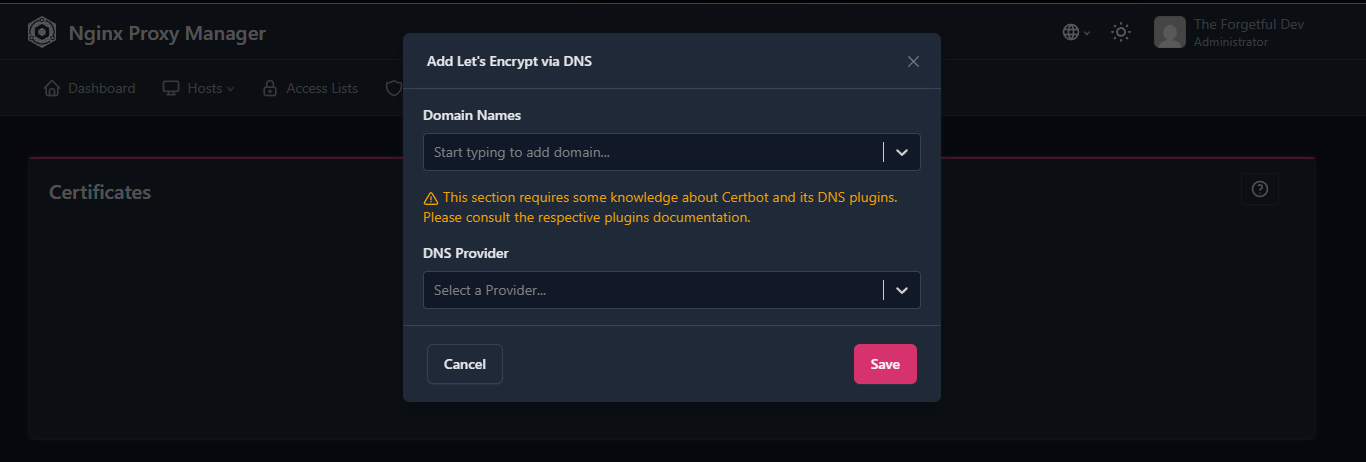Open the Hosts menu chevron
The image size is (1366, 462).
point(231,89)
